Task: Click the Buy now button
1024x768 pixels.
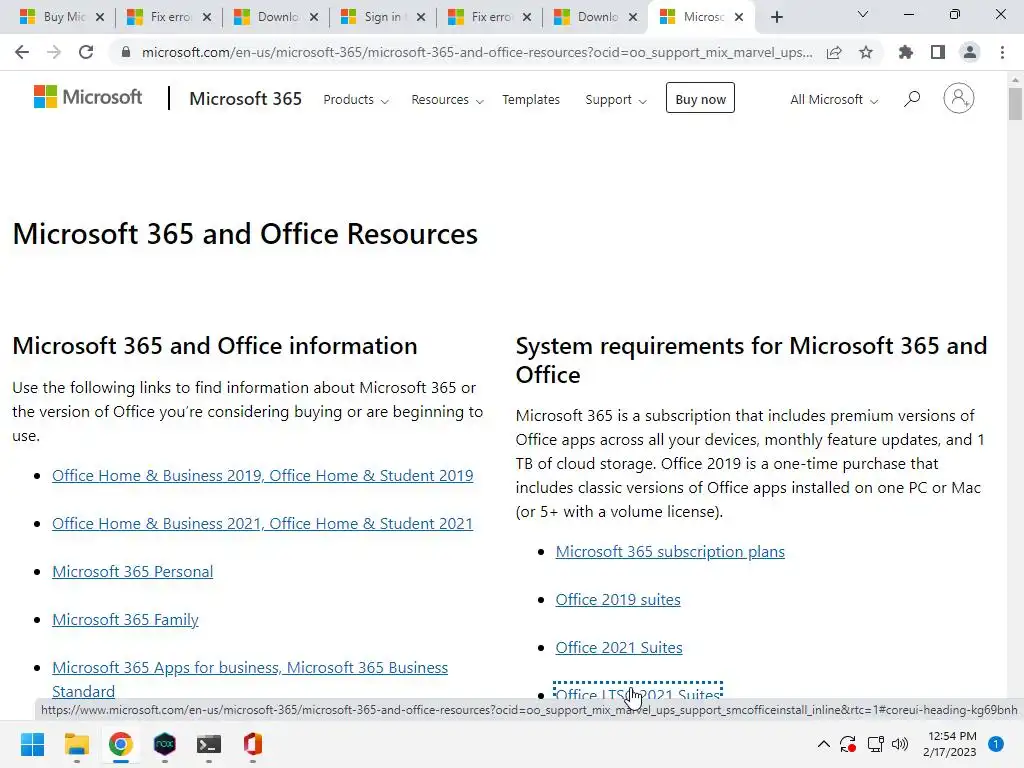Action: click(700, 98)
